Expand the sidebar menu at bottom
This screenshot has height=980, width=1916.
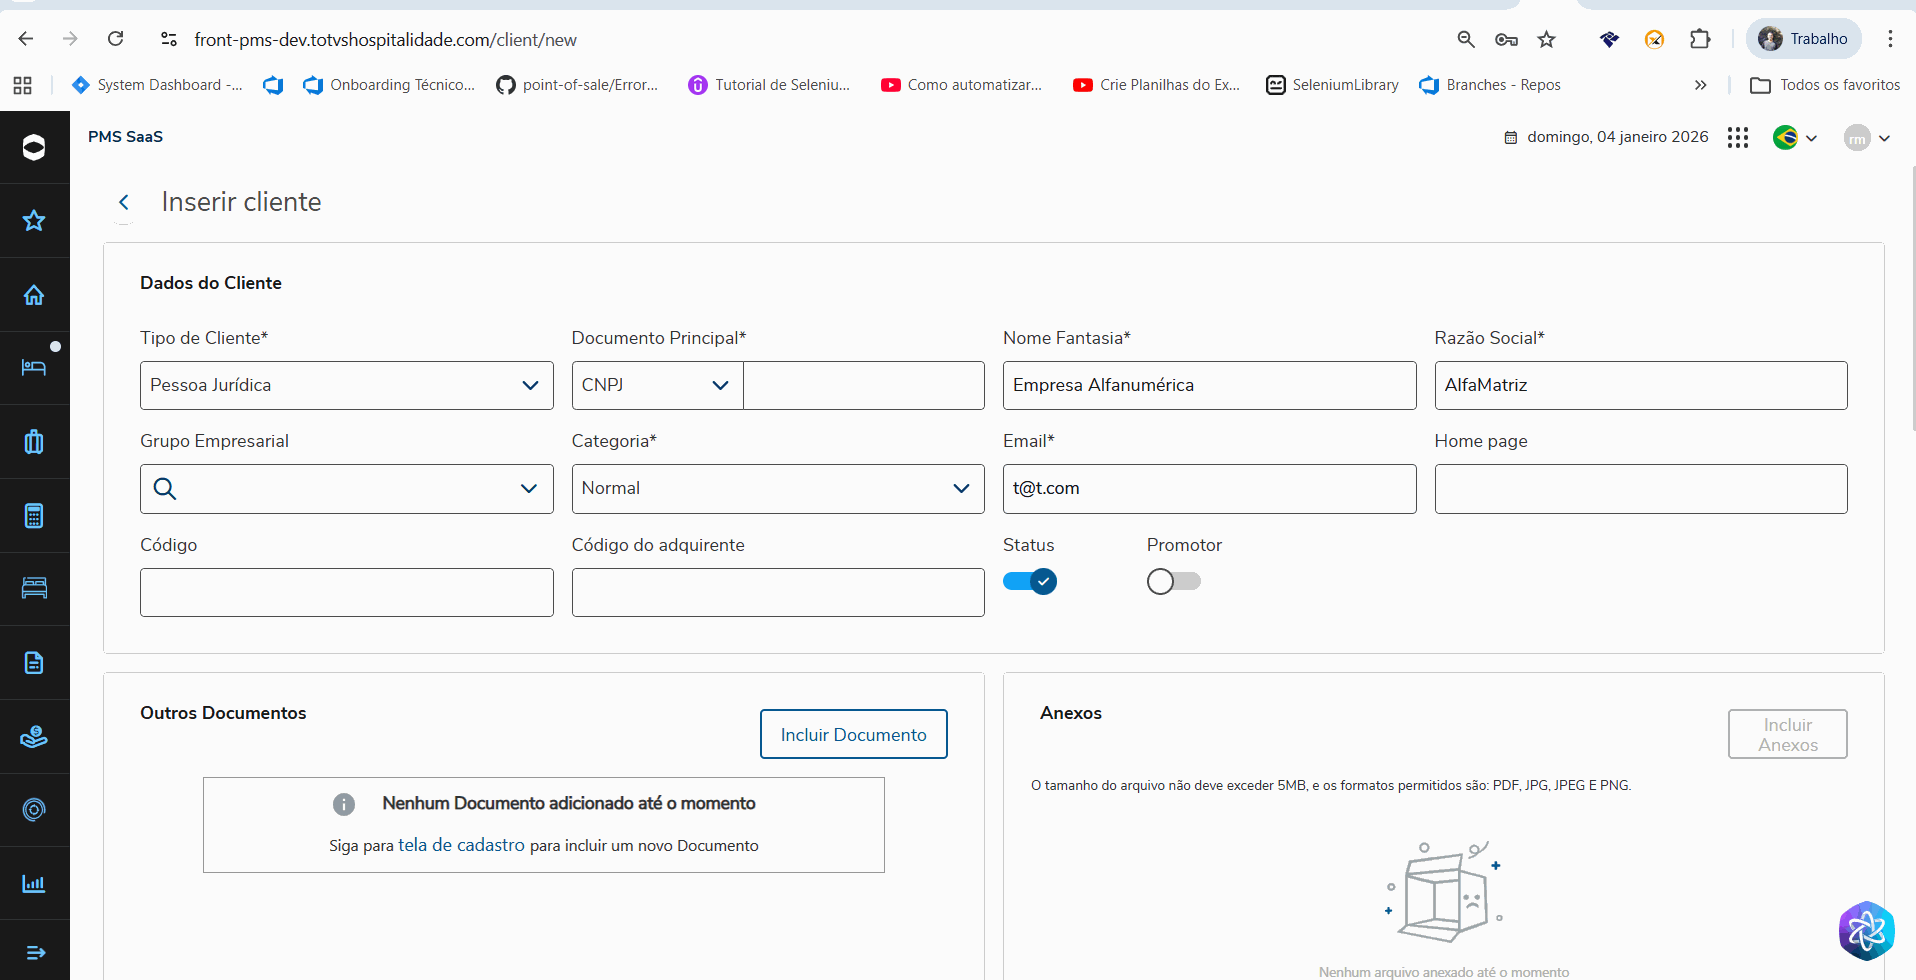click(34, 952)
